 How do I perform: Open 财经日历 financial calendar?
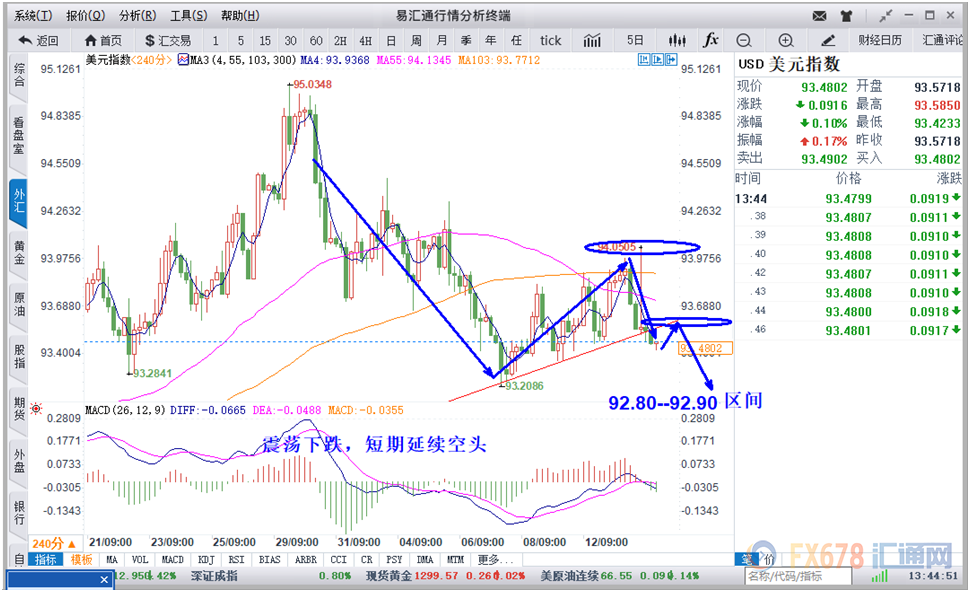(x=880, y=41)
